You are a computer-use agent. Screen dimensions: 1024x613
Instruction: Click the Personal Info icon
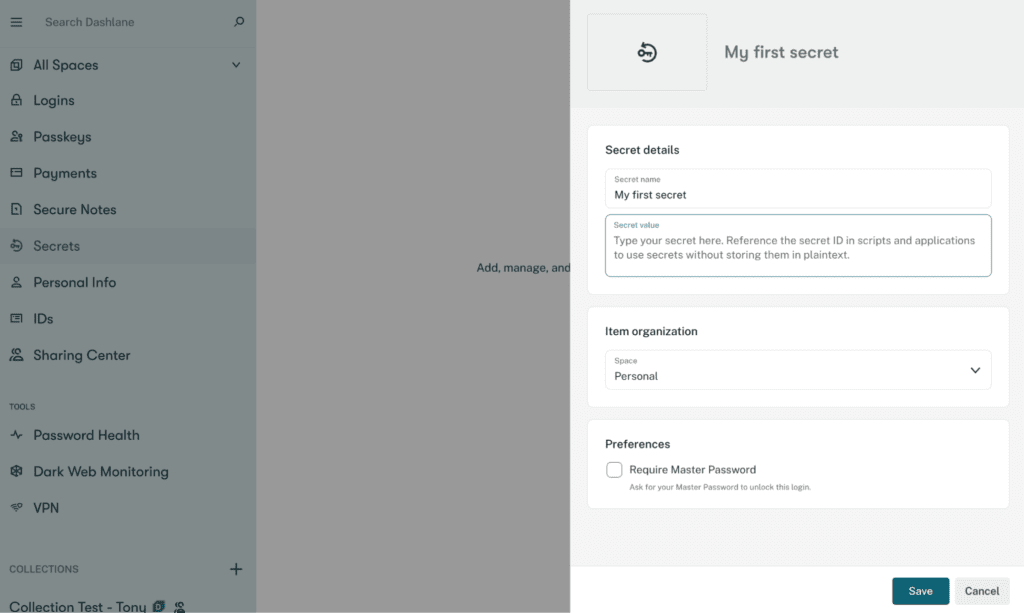coord(15,282)
